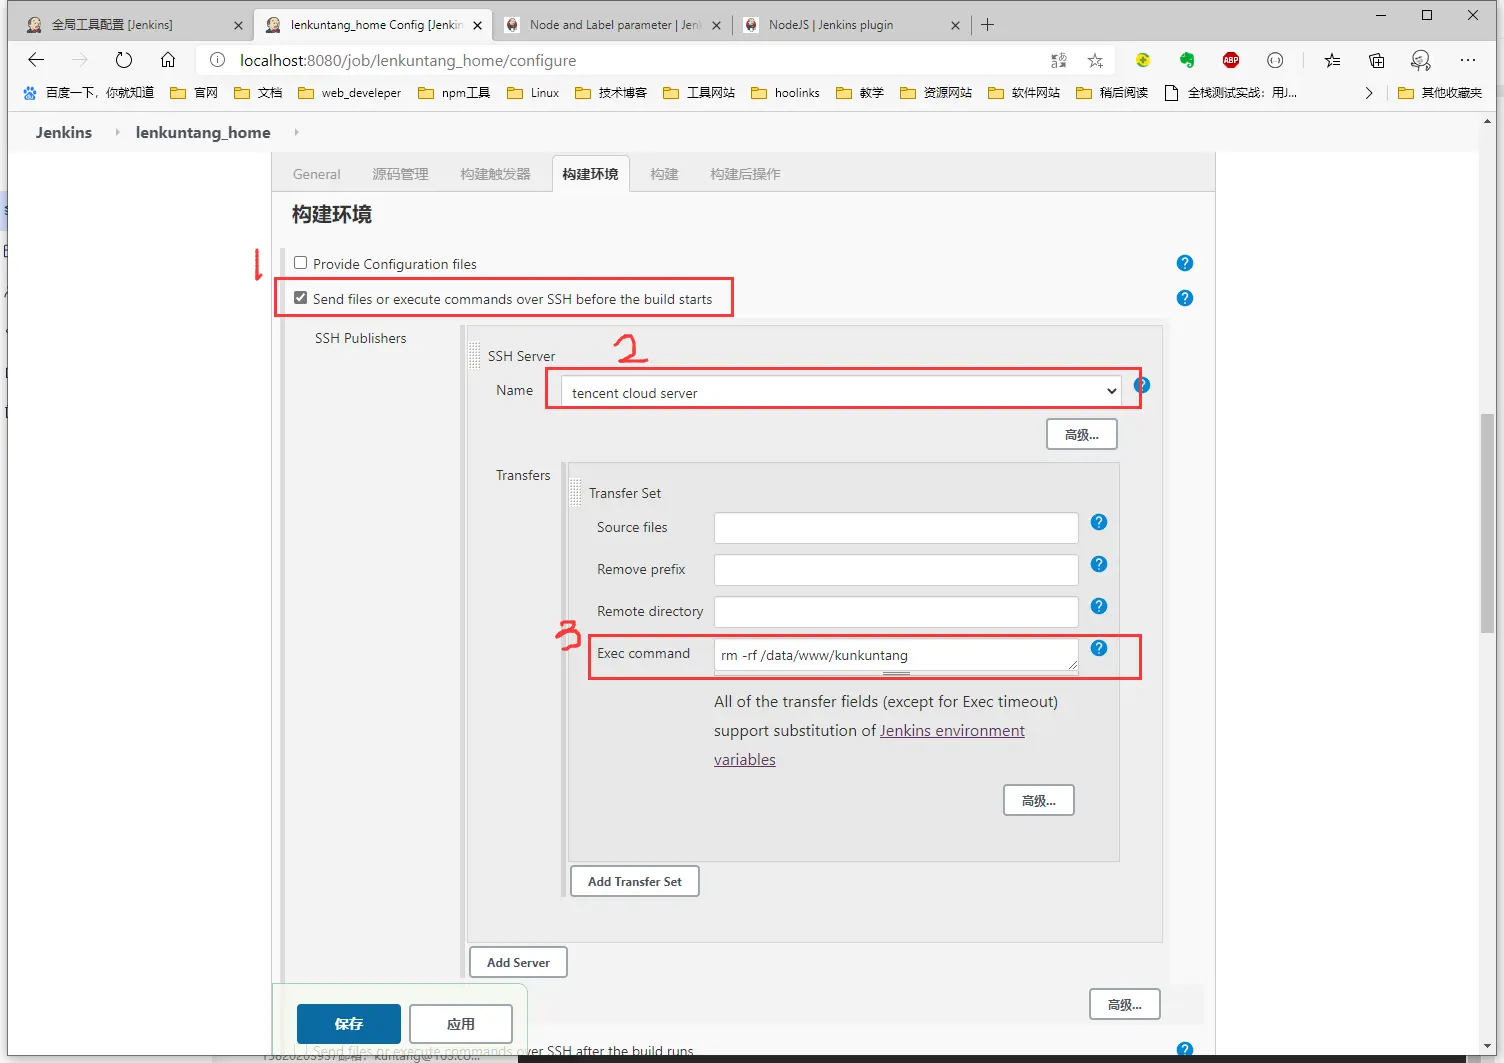Open the browser profile icon
1504x1063 pixels.
[x=1421, y=60]
